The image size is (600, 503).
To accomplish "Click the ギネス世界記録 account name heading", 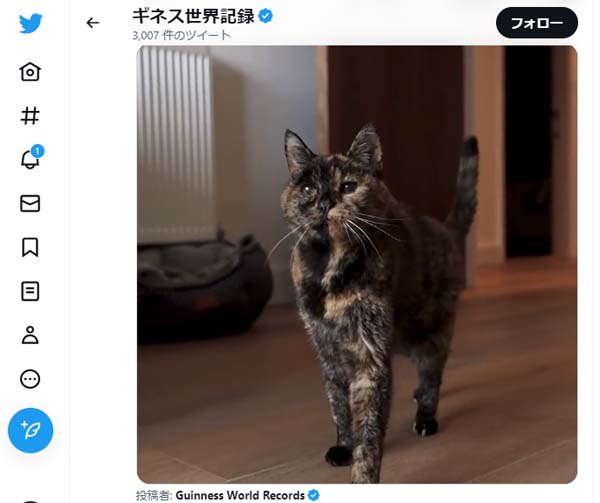I will tap(193, 16).
